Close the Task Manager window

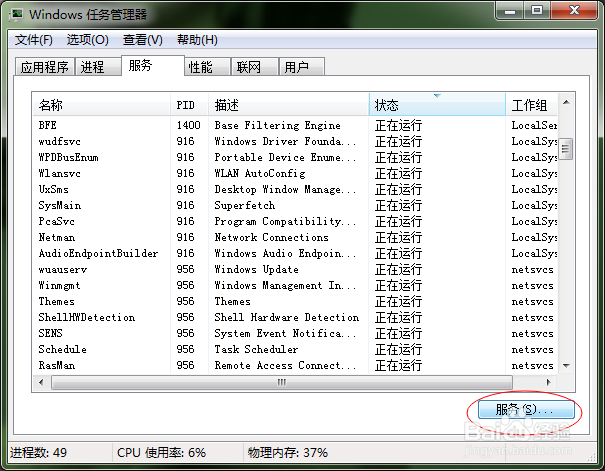pyautogui.click(x=574, y=10)
